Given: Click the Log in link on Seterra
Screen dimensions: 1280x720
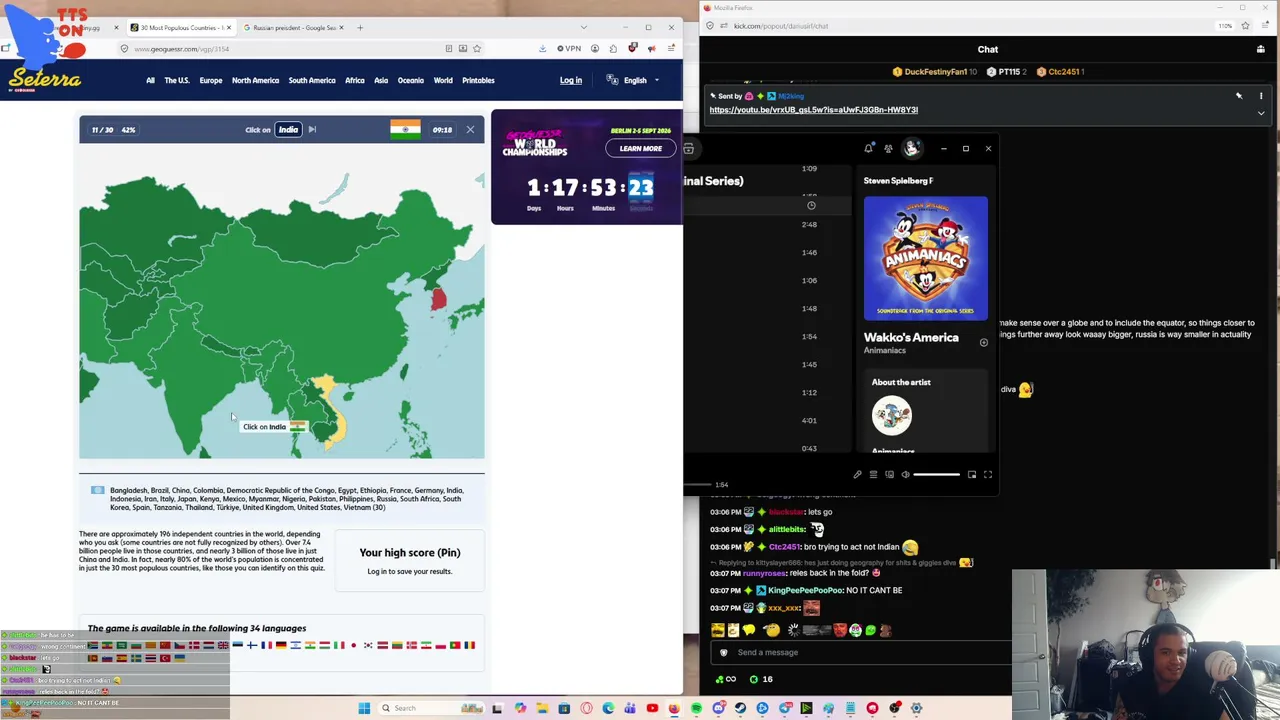Looking at the screenshot, I should click(x=571, y=80).
